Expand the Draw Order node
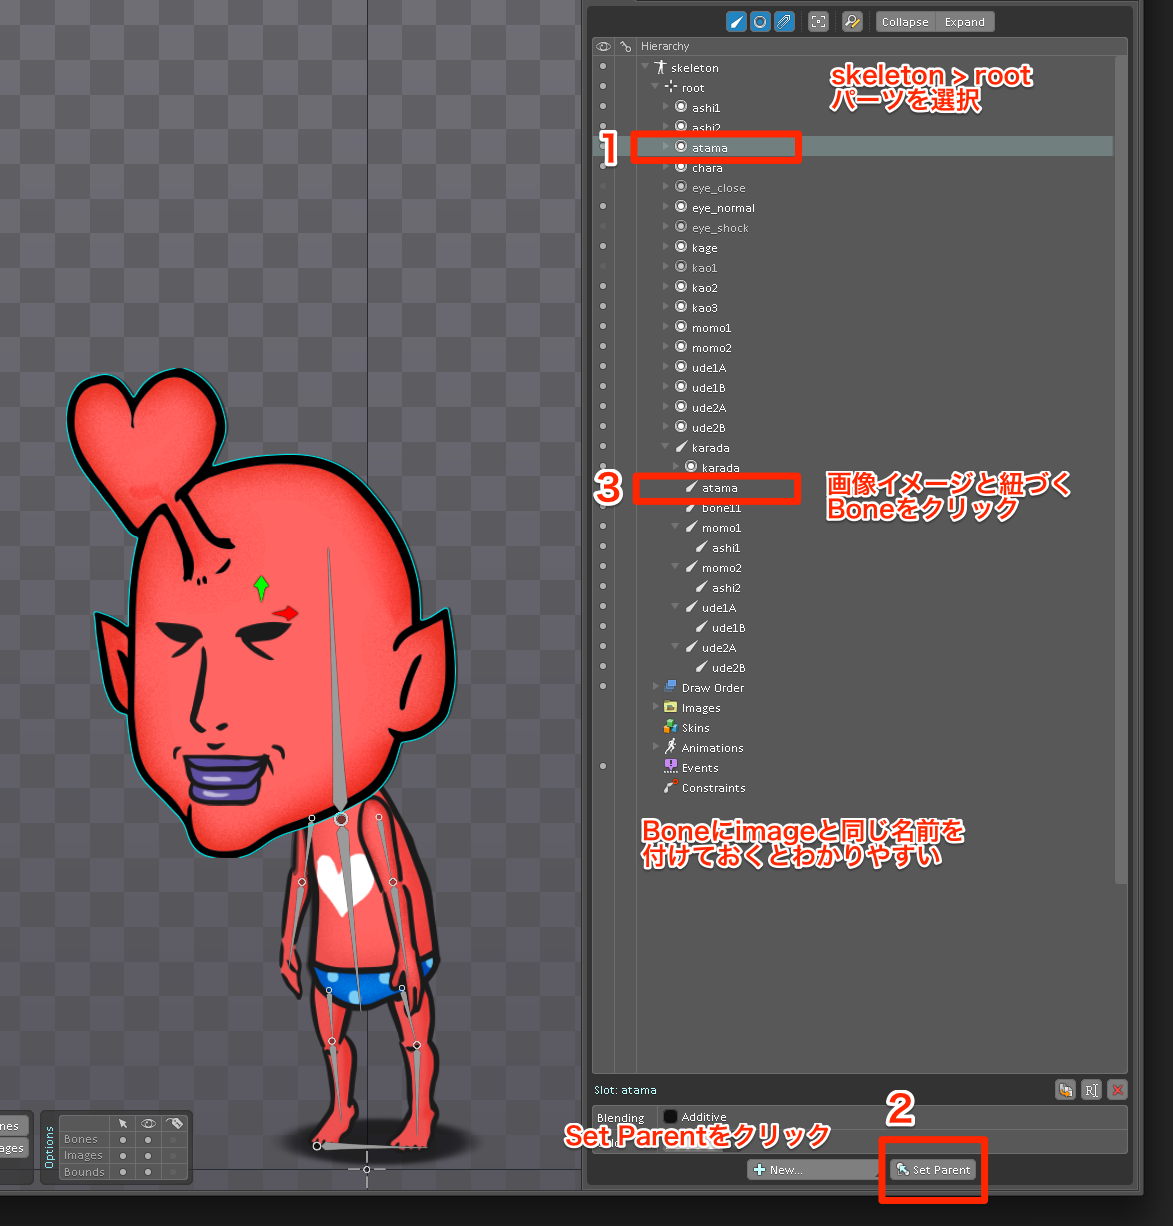Viewport: 1173px width, 1226px height. 655,687
